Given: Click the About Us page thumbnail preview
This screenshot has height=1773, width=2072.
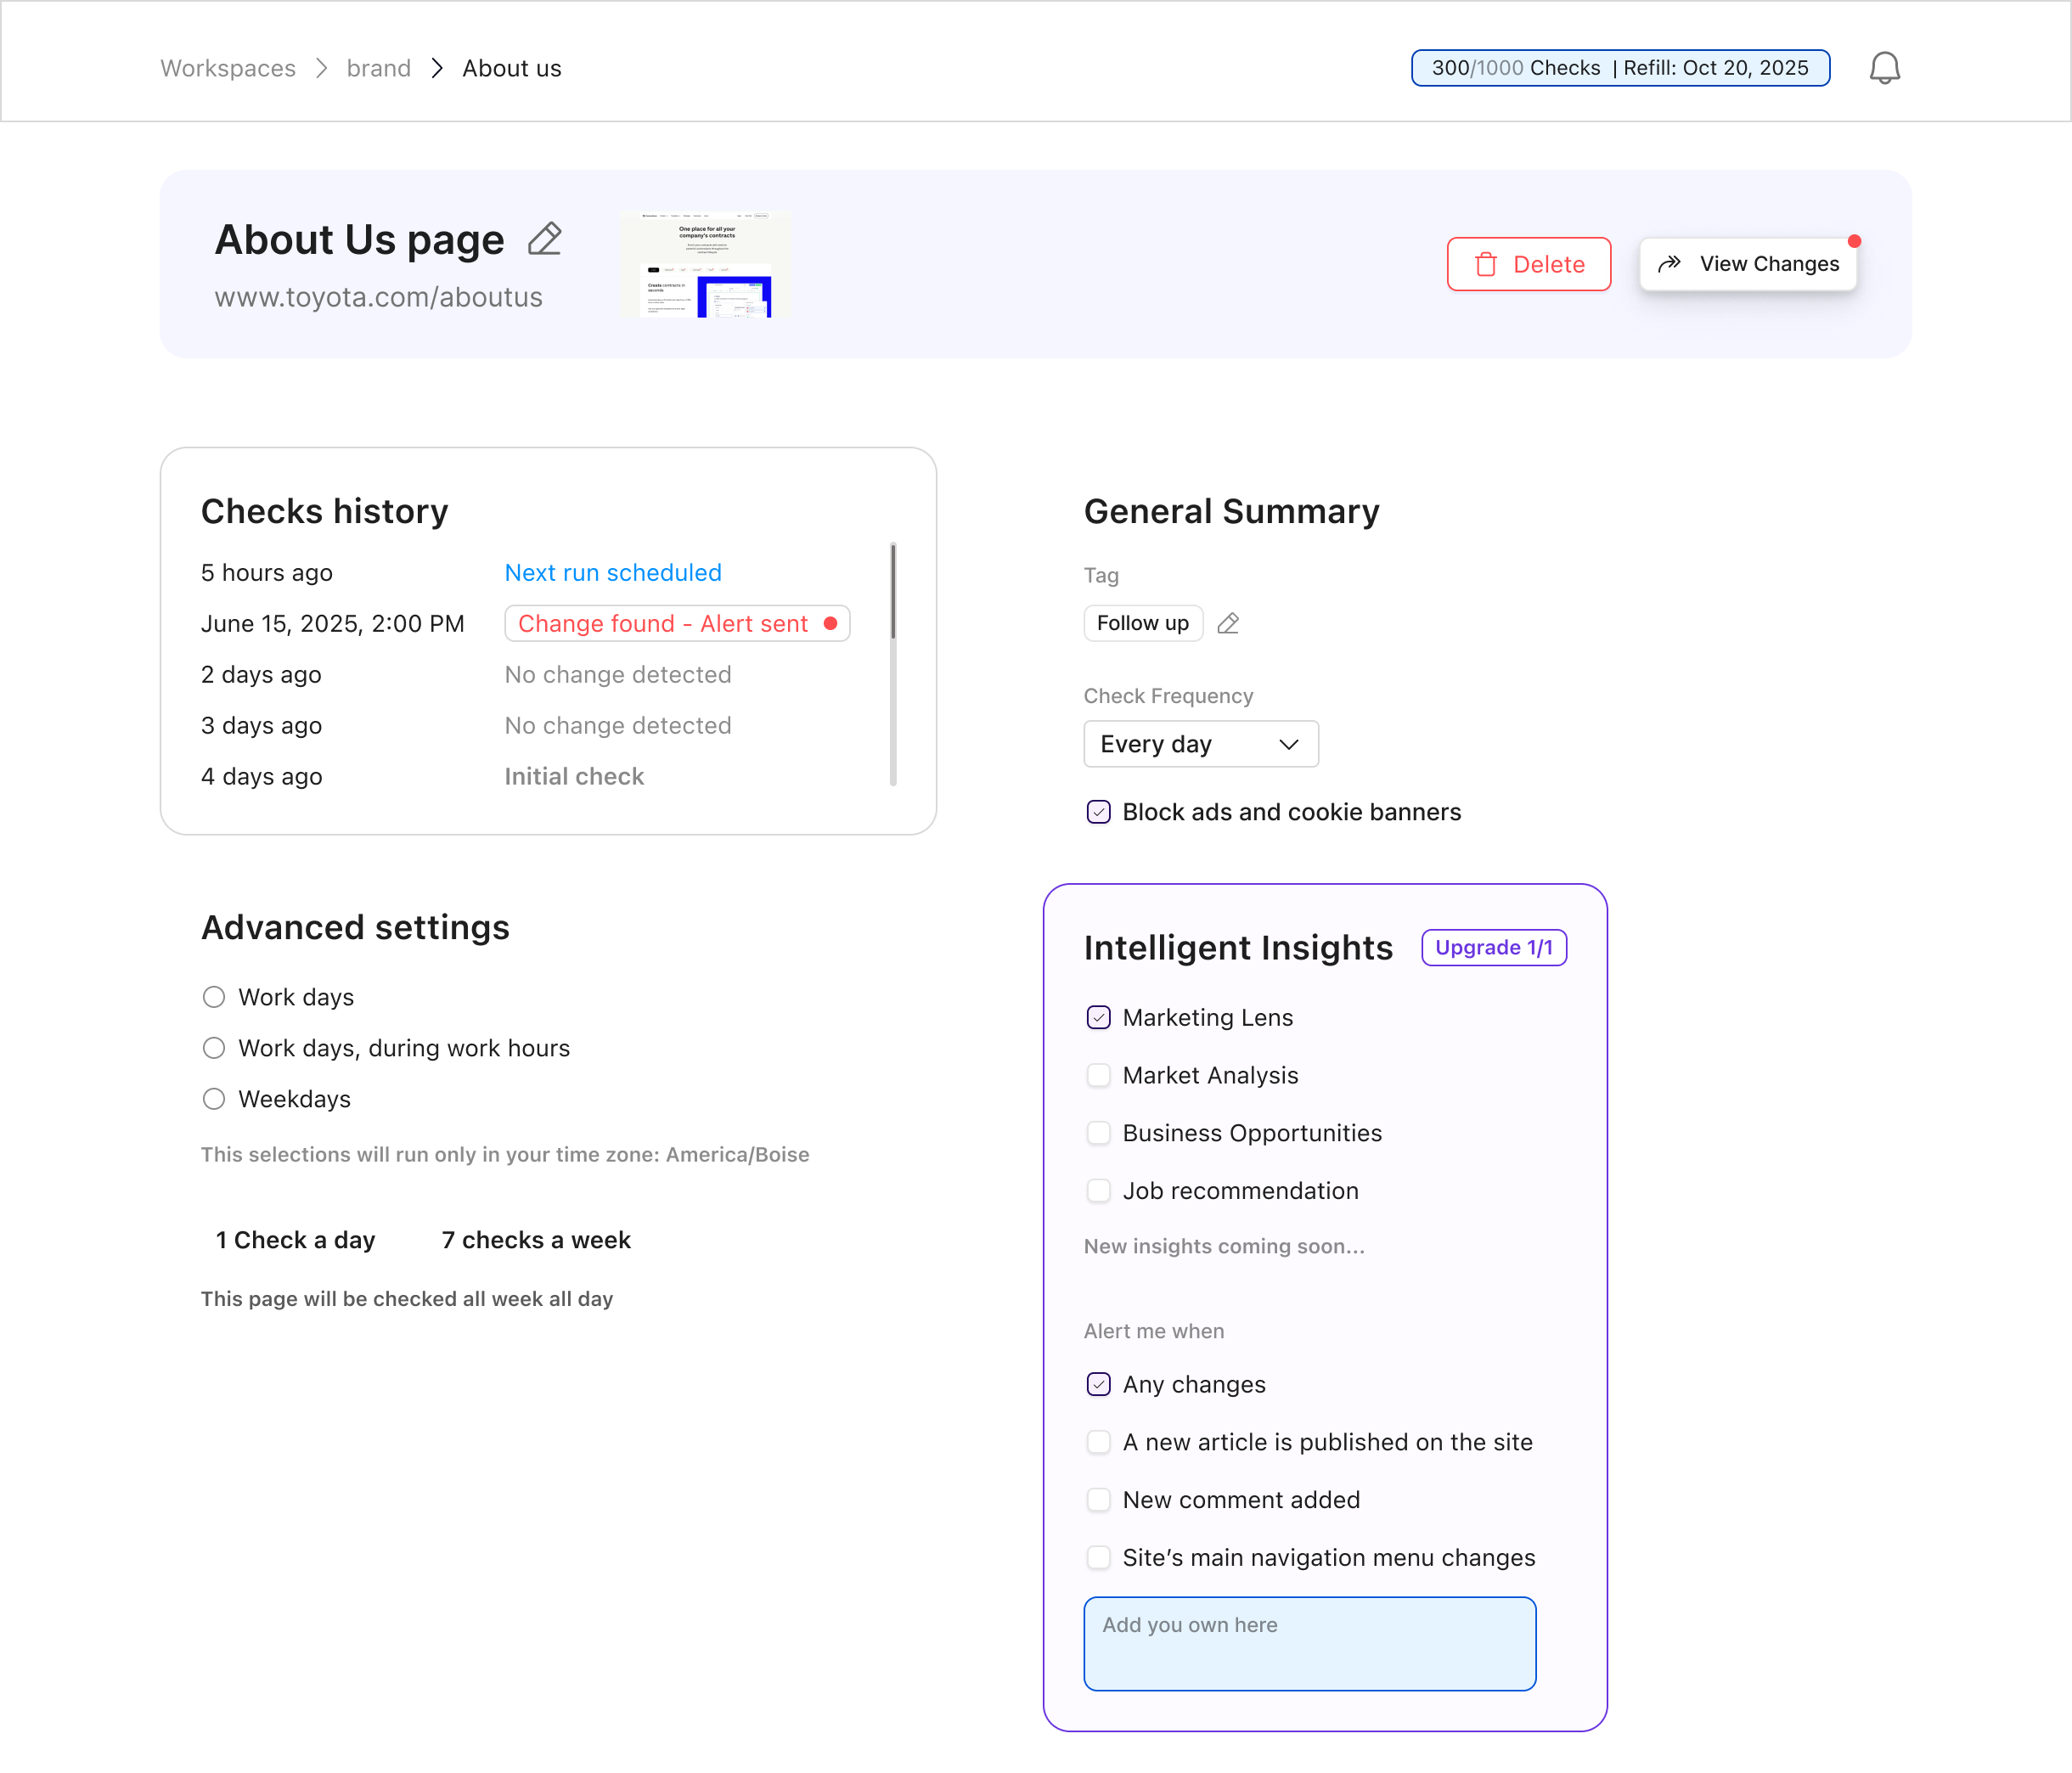Looking at the screenshot, I should pos(706,264).
